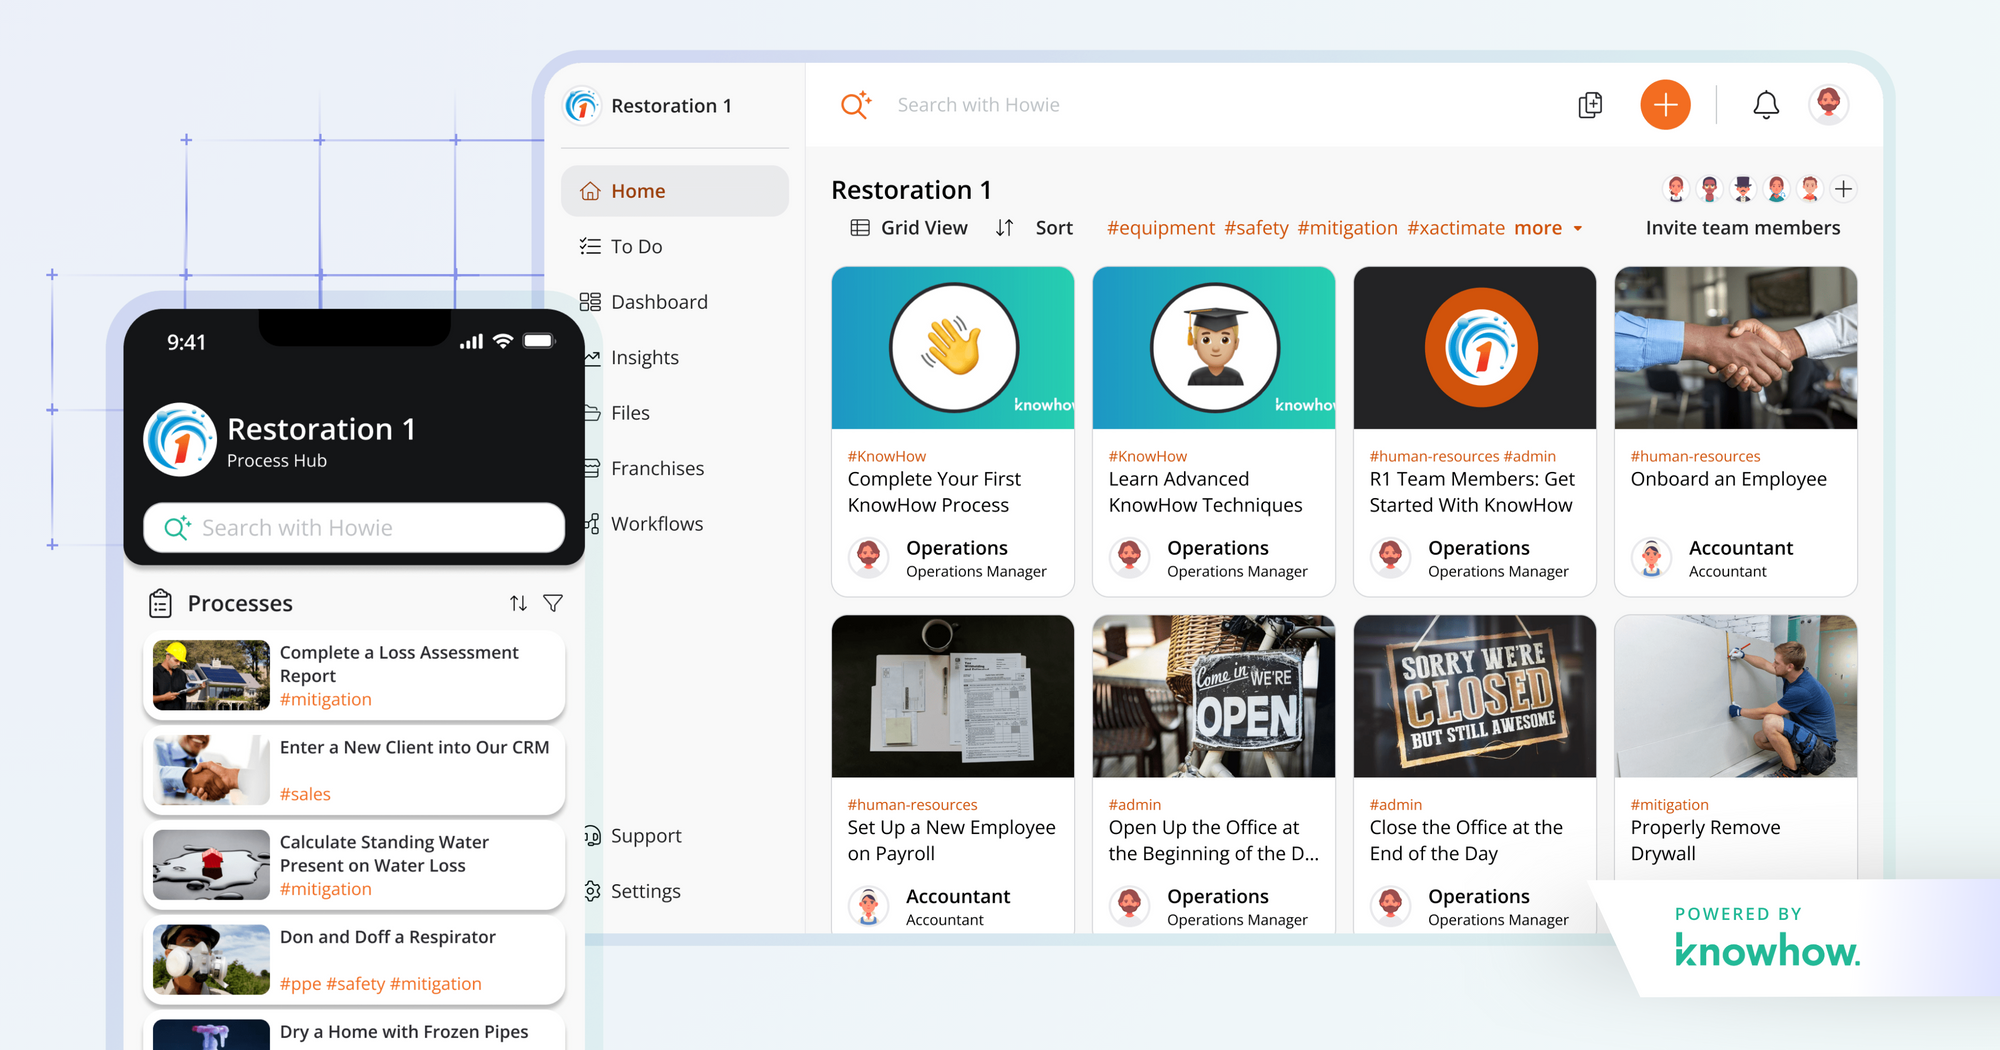Click the sort arrows icon in Processes

pyautogui.click(x=518, y=603)
